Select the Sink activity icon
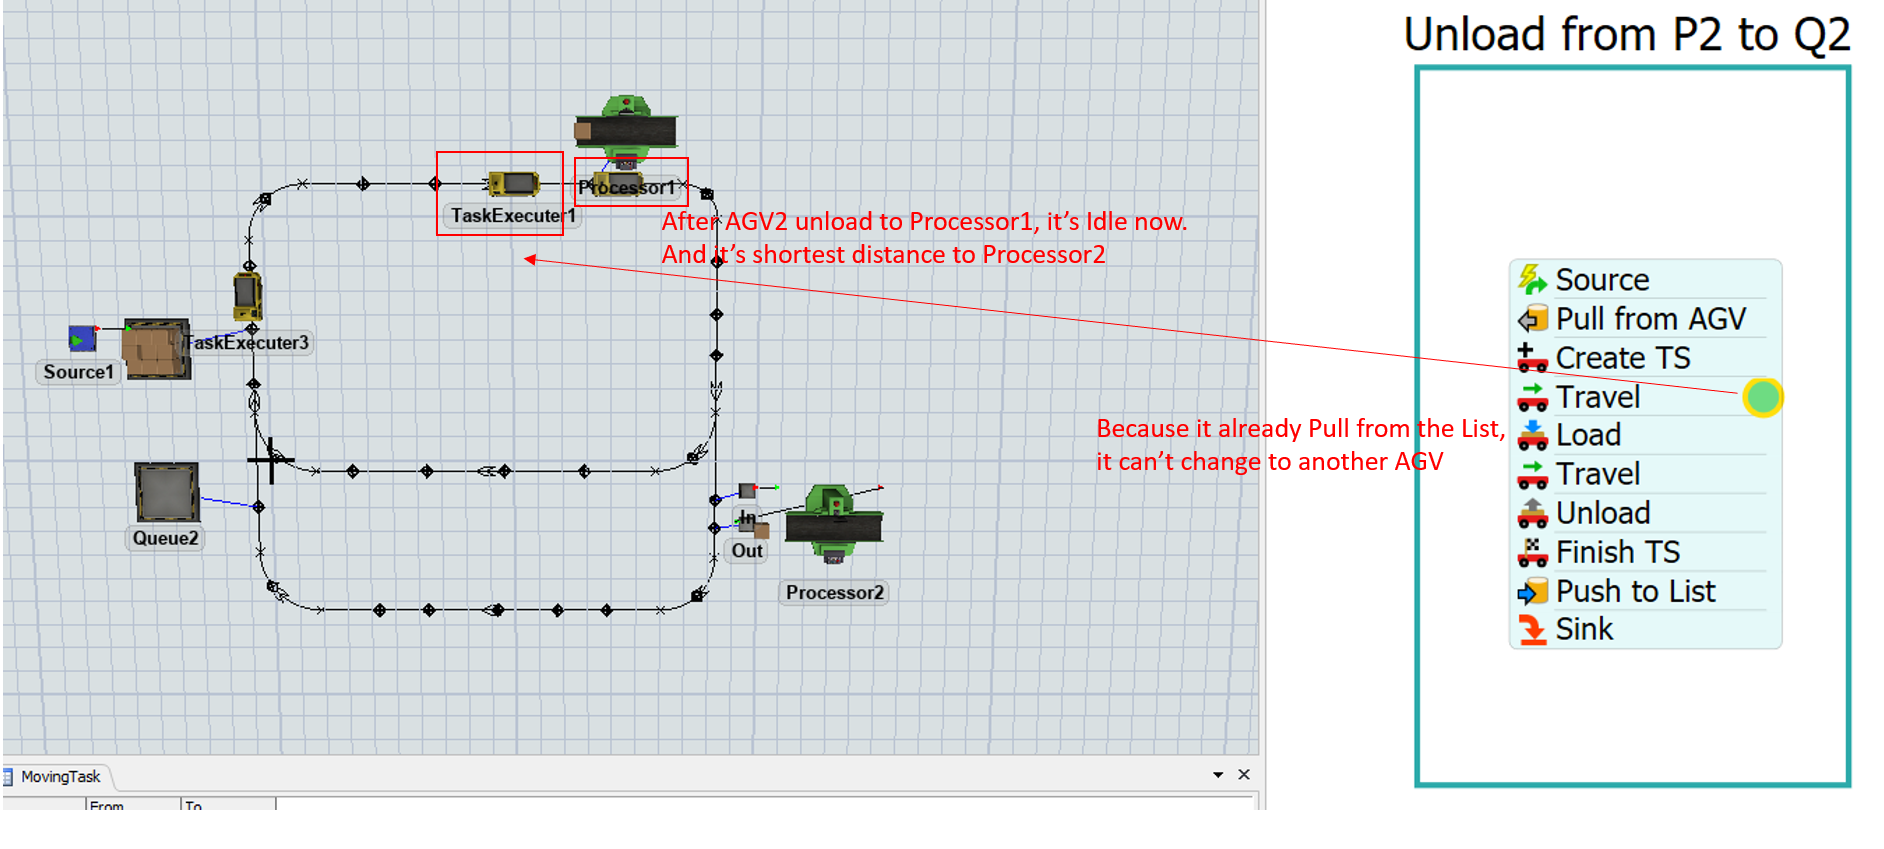The image size is (1884, 849). (1531, 629)
